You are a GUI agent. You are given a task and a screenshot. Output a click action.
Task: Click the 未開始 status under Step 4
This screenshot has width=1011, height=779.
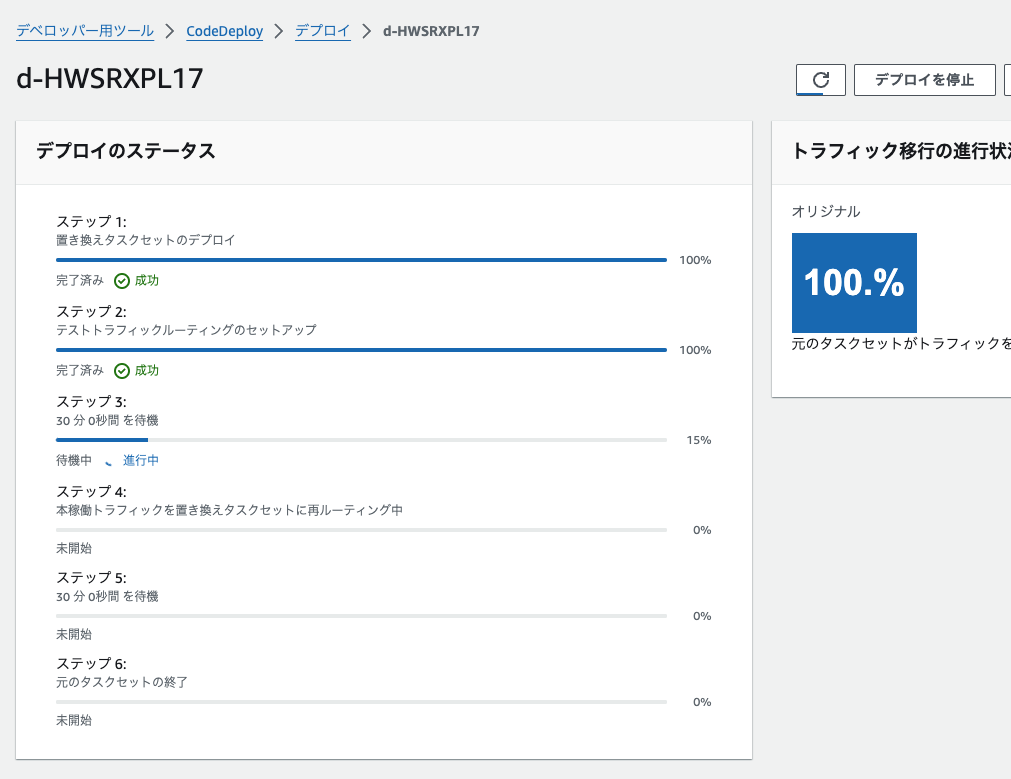coord(74,548)
